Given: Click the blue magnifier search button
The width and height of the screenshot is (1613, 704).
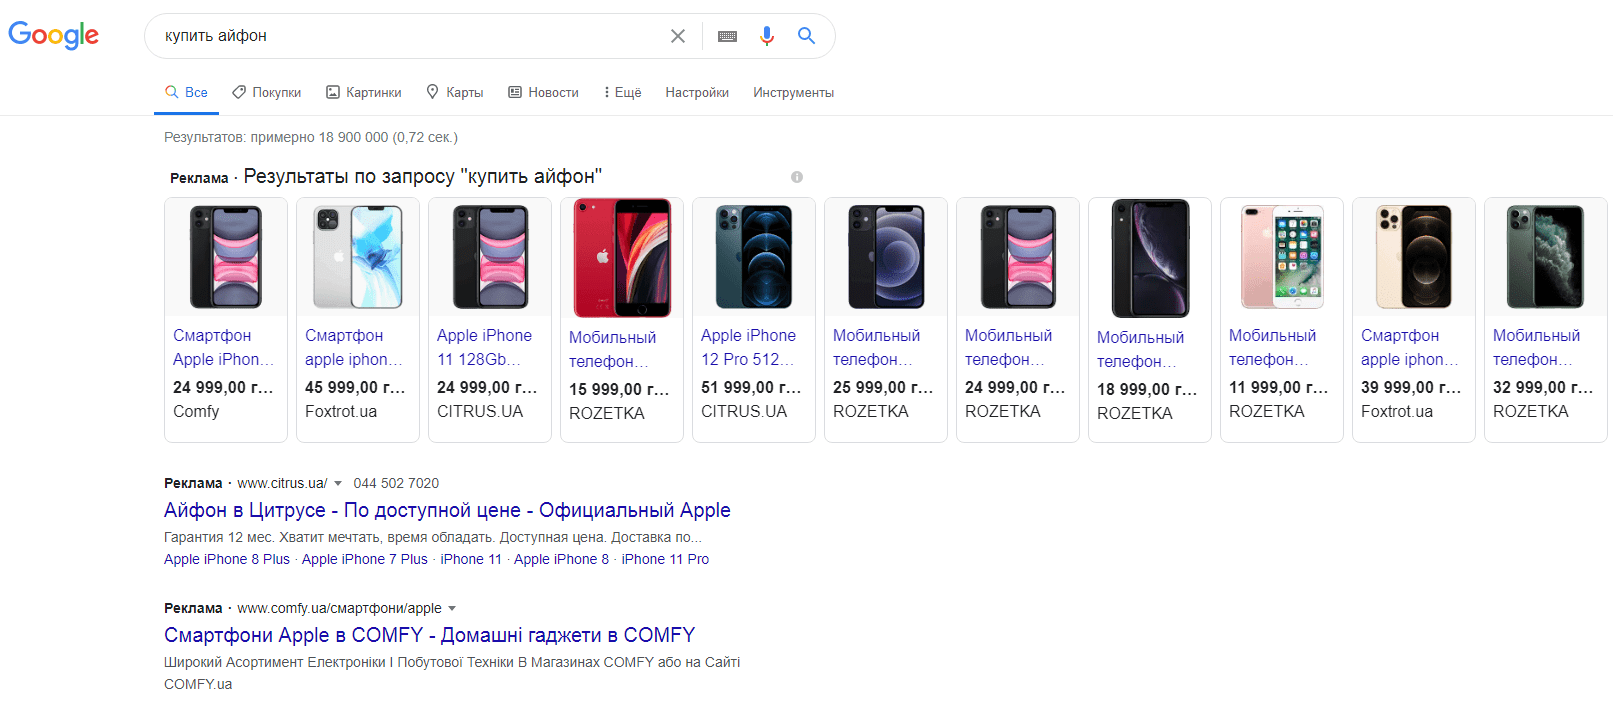Looking at the screenshot, I should pyautogui.click(x=806, y=36).
